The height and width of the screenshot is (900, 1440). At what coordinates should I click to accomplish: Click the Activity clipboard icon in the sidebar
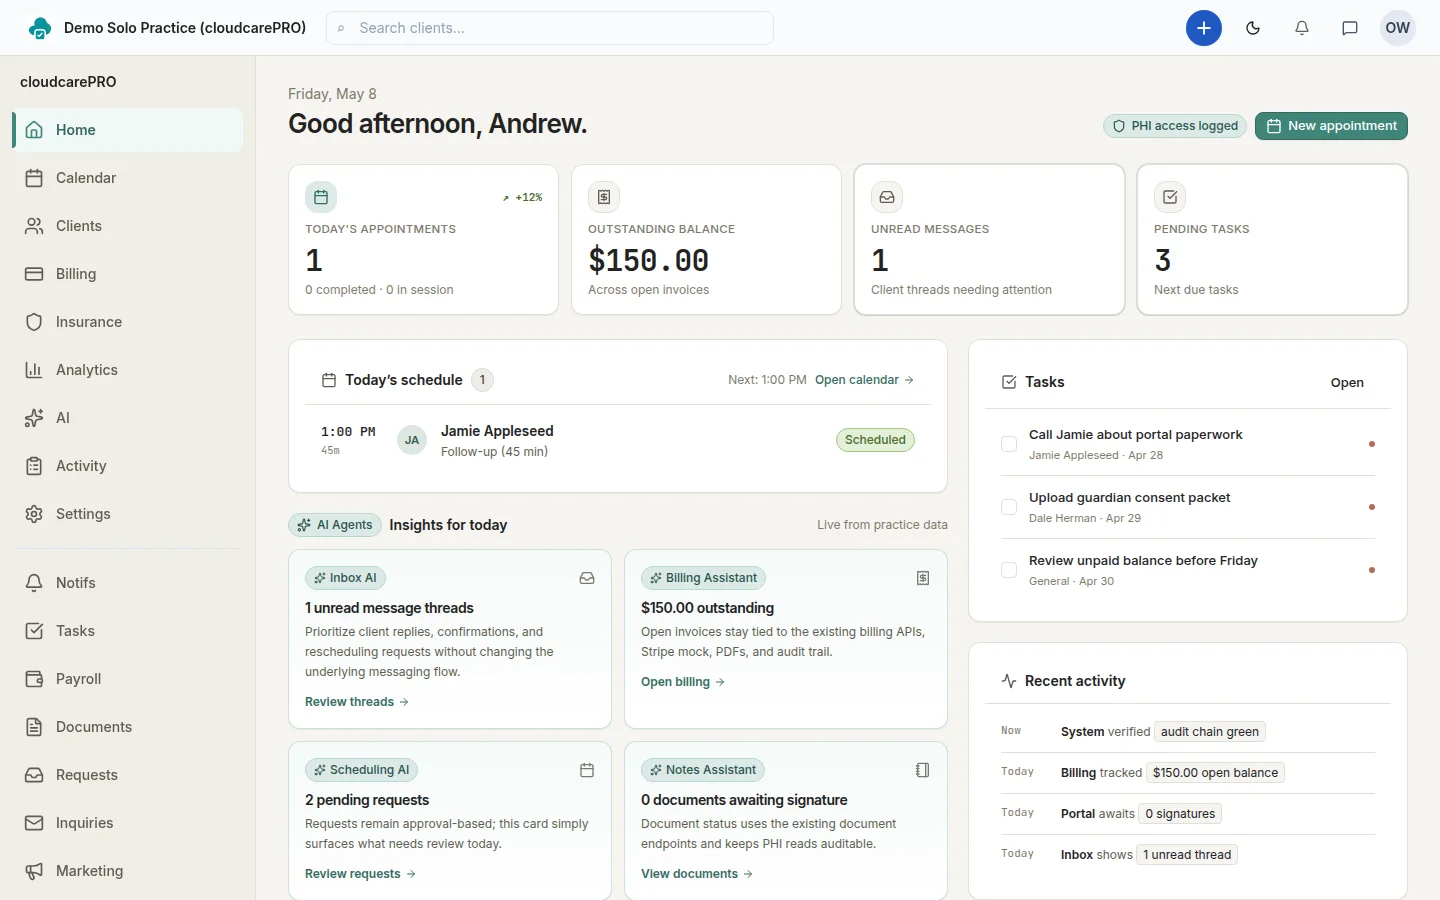click(x=34, y=466)
